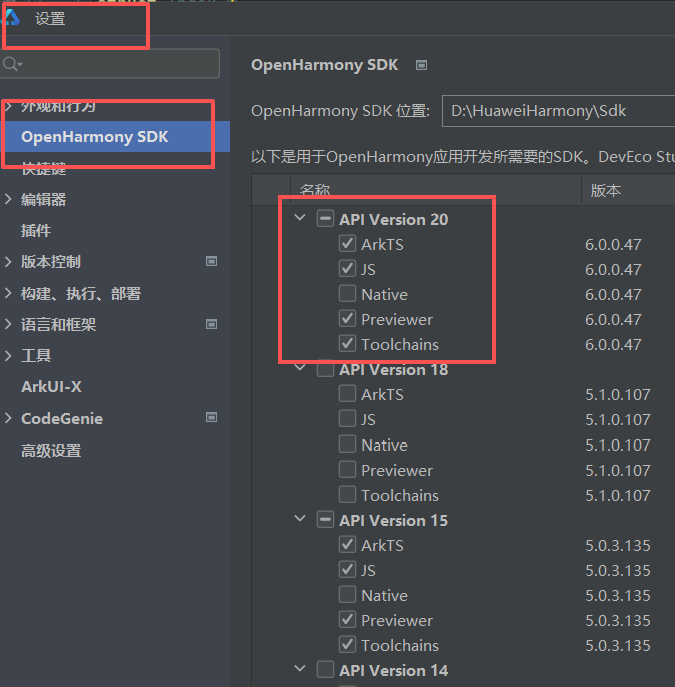Click the project-level icon beside CodeGenie

click(x=212, y=418)
